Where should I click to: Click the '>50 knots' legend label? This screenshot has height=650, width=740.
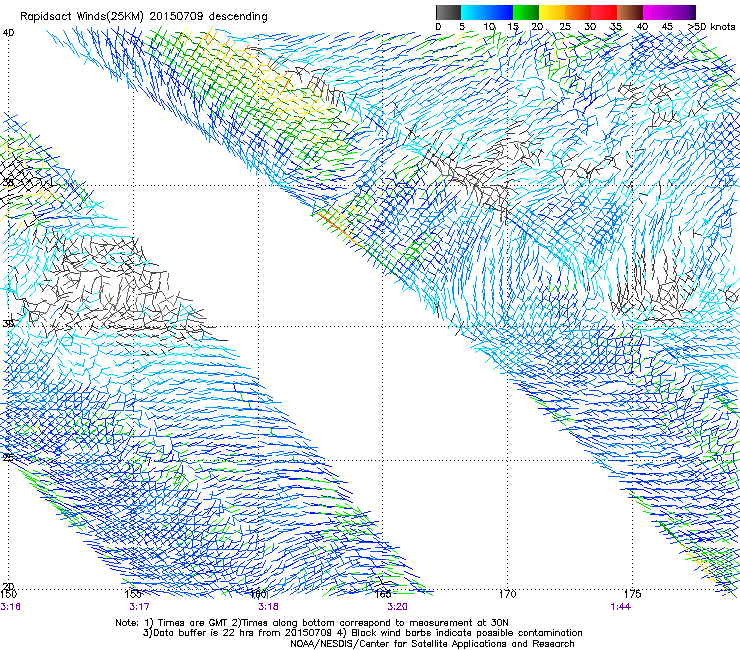[711, 27]
